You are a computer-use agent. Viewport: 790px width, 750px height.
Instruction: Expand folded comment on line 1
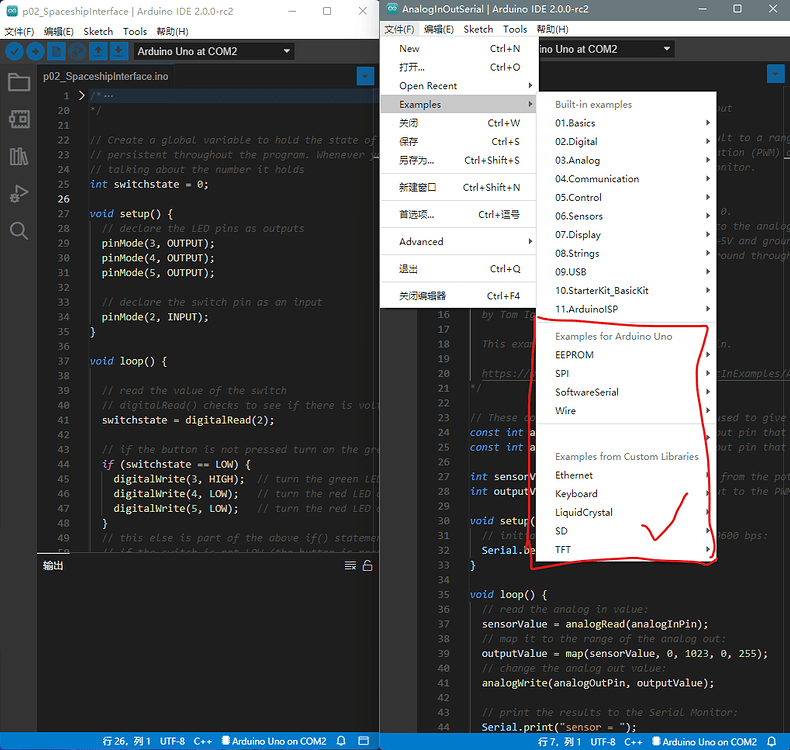(82, 96)
